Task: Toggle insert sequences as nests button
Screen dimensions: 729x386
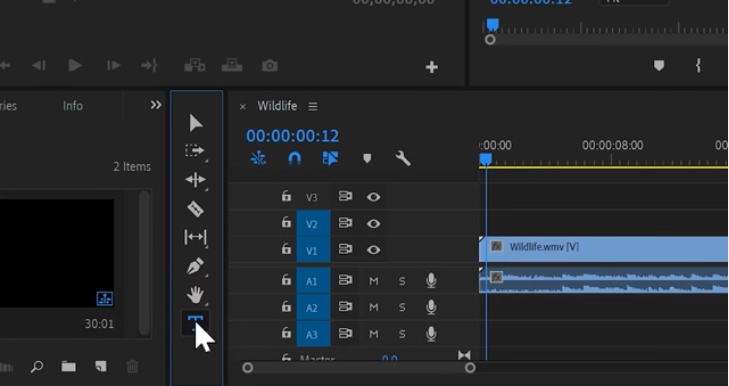Action: click(x=258, y=159)
